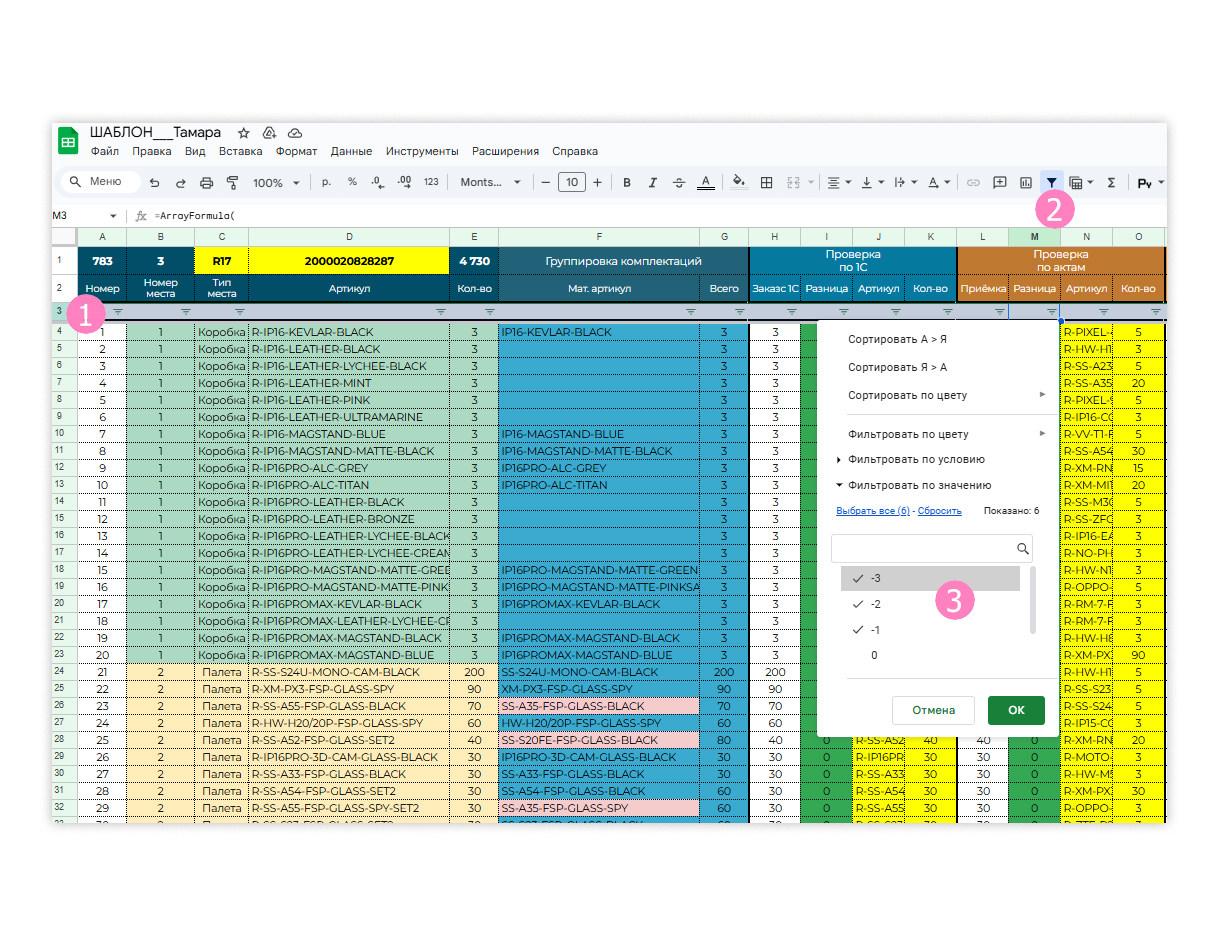1219x945 pixels.
Task: Check the cloud save status icon
Action: point(294,133)
